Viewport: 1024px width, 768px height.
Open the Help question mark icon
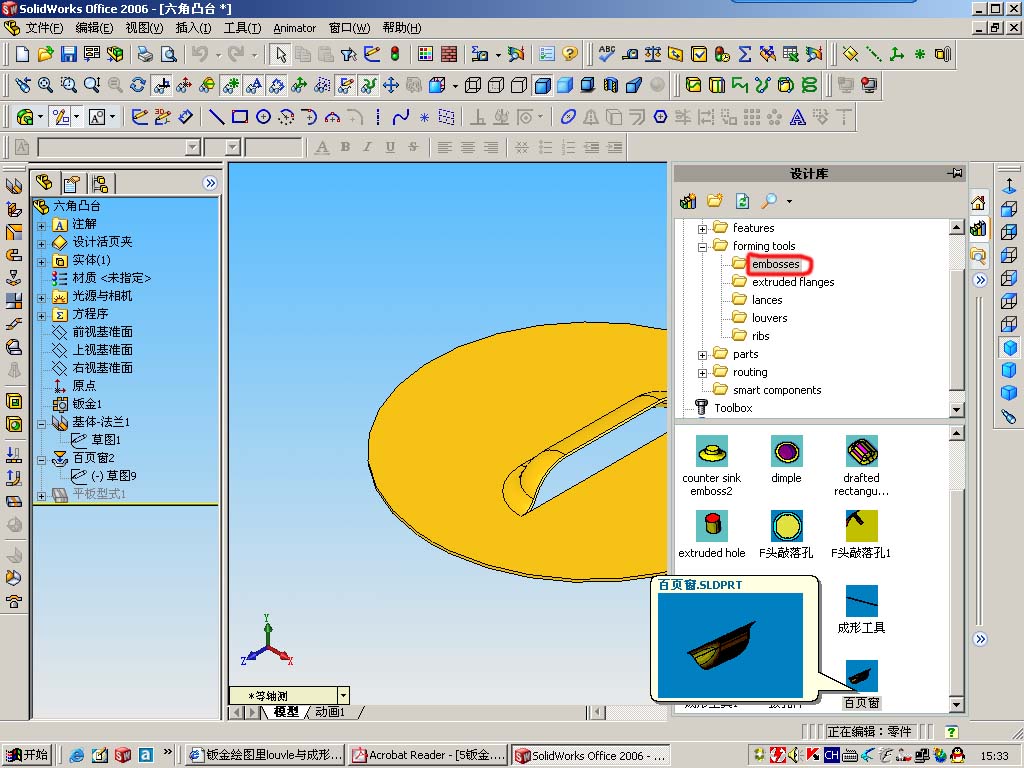(x=570, y=54)
